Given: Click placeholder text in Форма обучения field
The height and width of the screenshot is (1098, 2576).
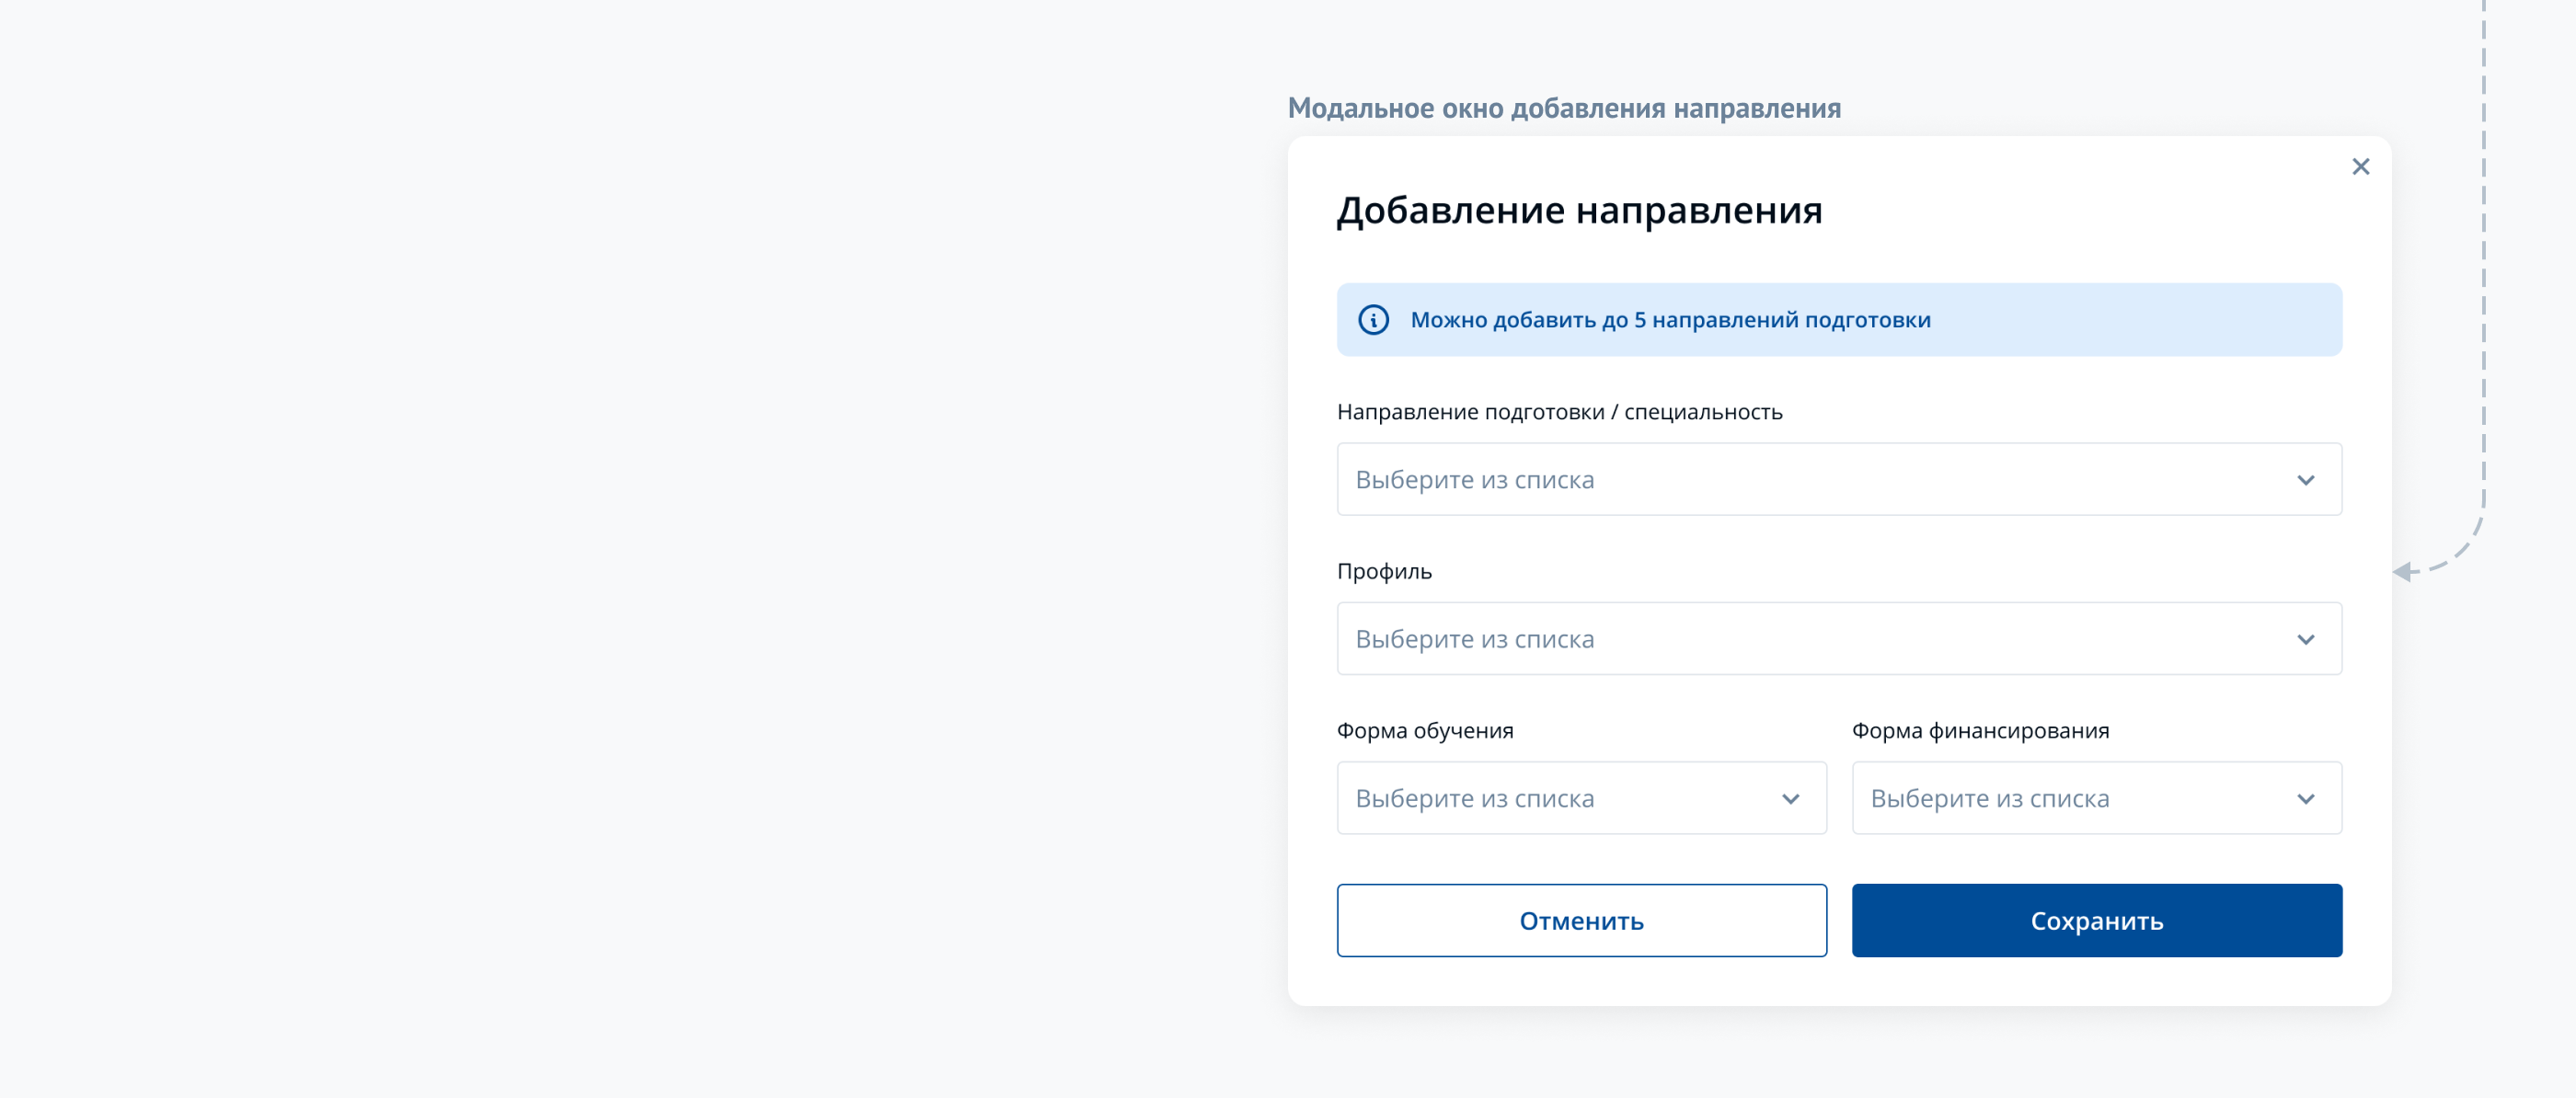Looking at the screenshot, I should 1474,799.
